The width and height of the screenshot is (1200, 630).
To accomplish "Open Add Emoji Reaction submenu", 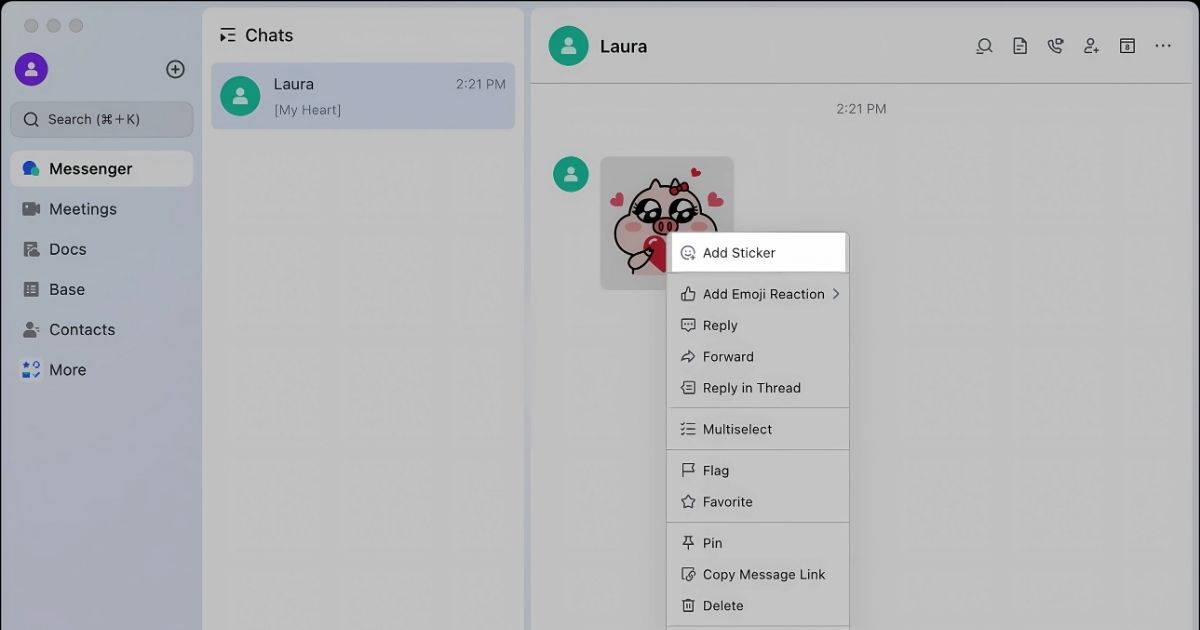I will pyautogui.click(x=758, y=294).
